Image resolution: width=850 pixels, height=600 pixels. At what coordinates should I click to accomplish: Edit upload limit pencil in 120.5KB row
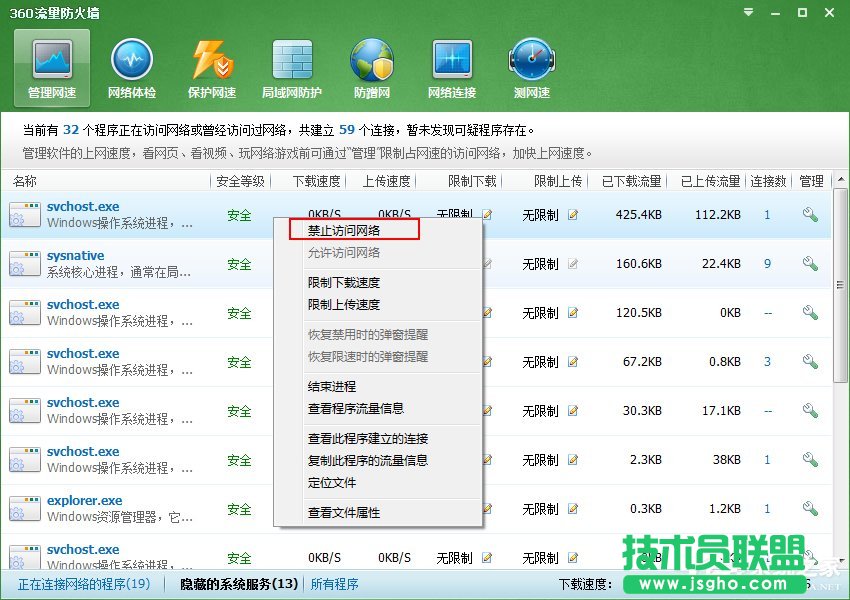click(573, 313)
